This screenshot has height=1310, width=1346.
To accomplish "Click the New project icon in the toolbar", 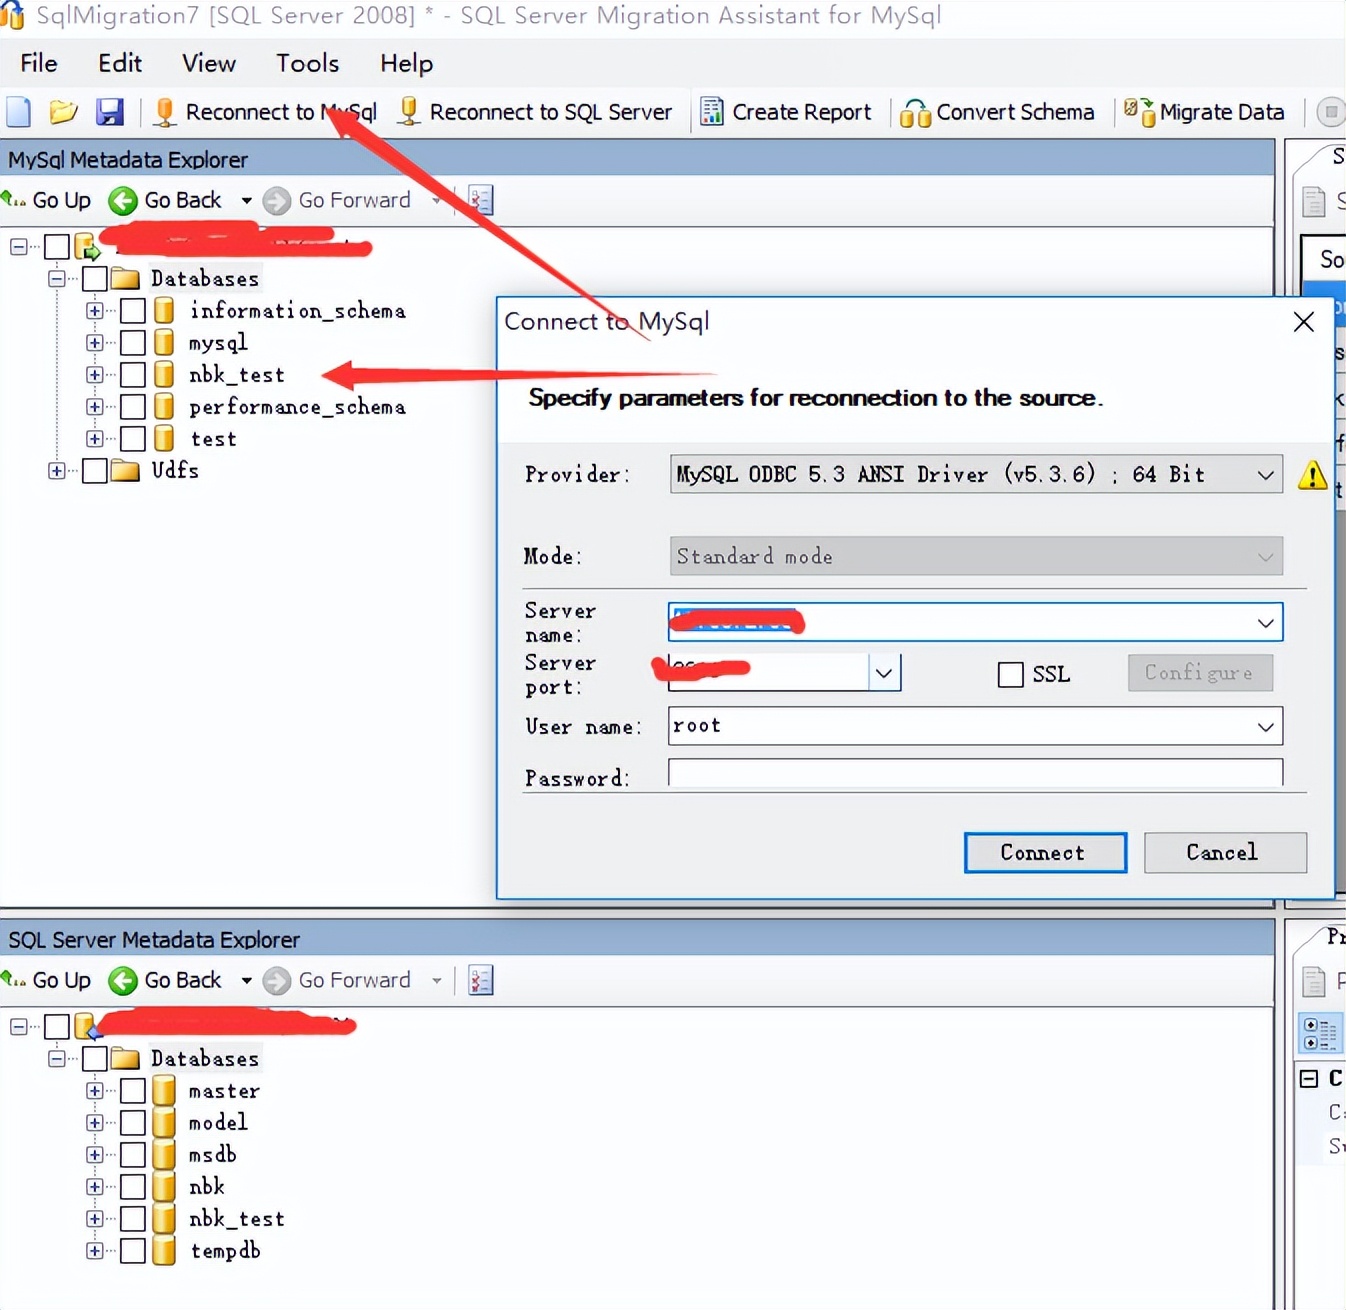I will point(18,112).
